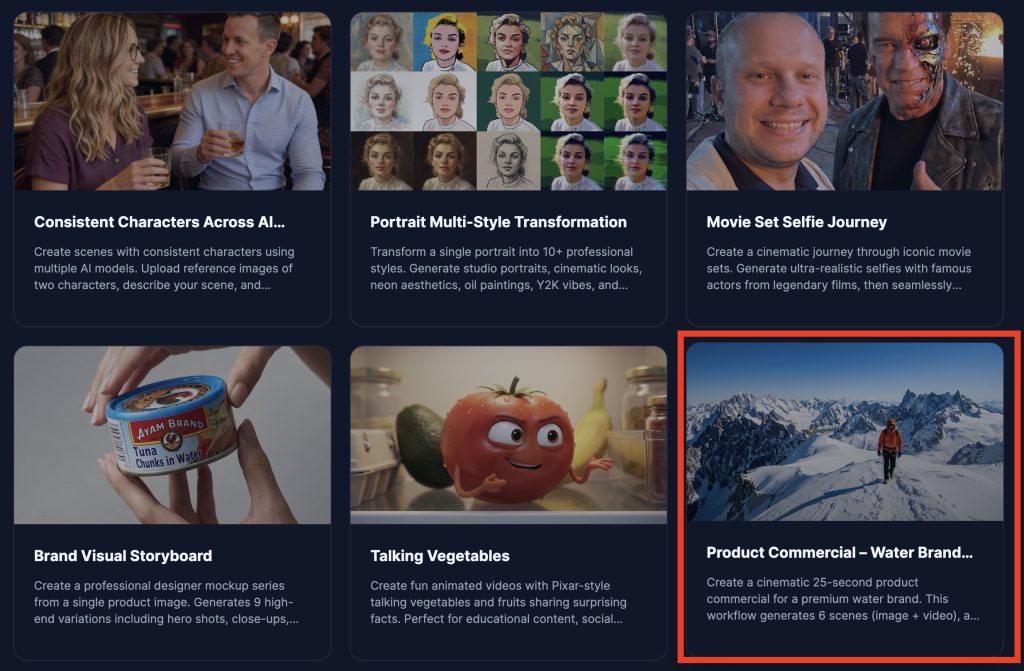Click the Portrait Multi-Style Transformation title

pos(498,222)
